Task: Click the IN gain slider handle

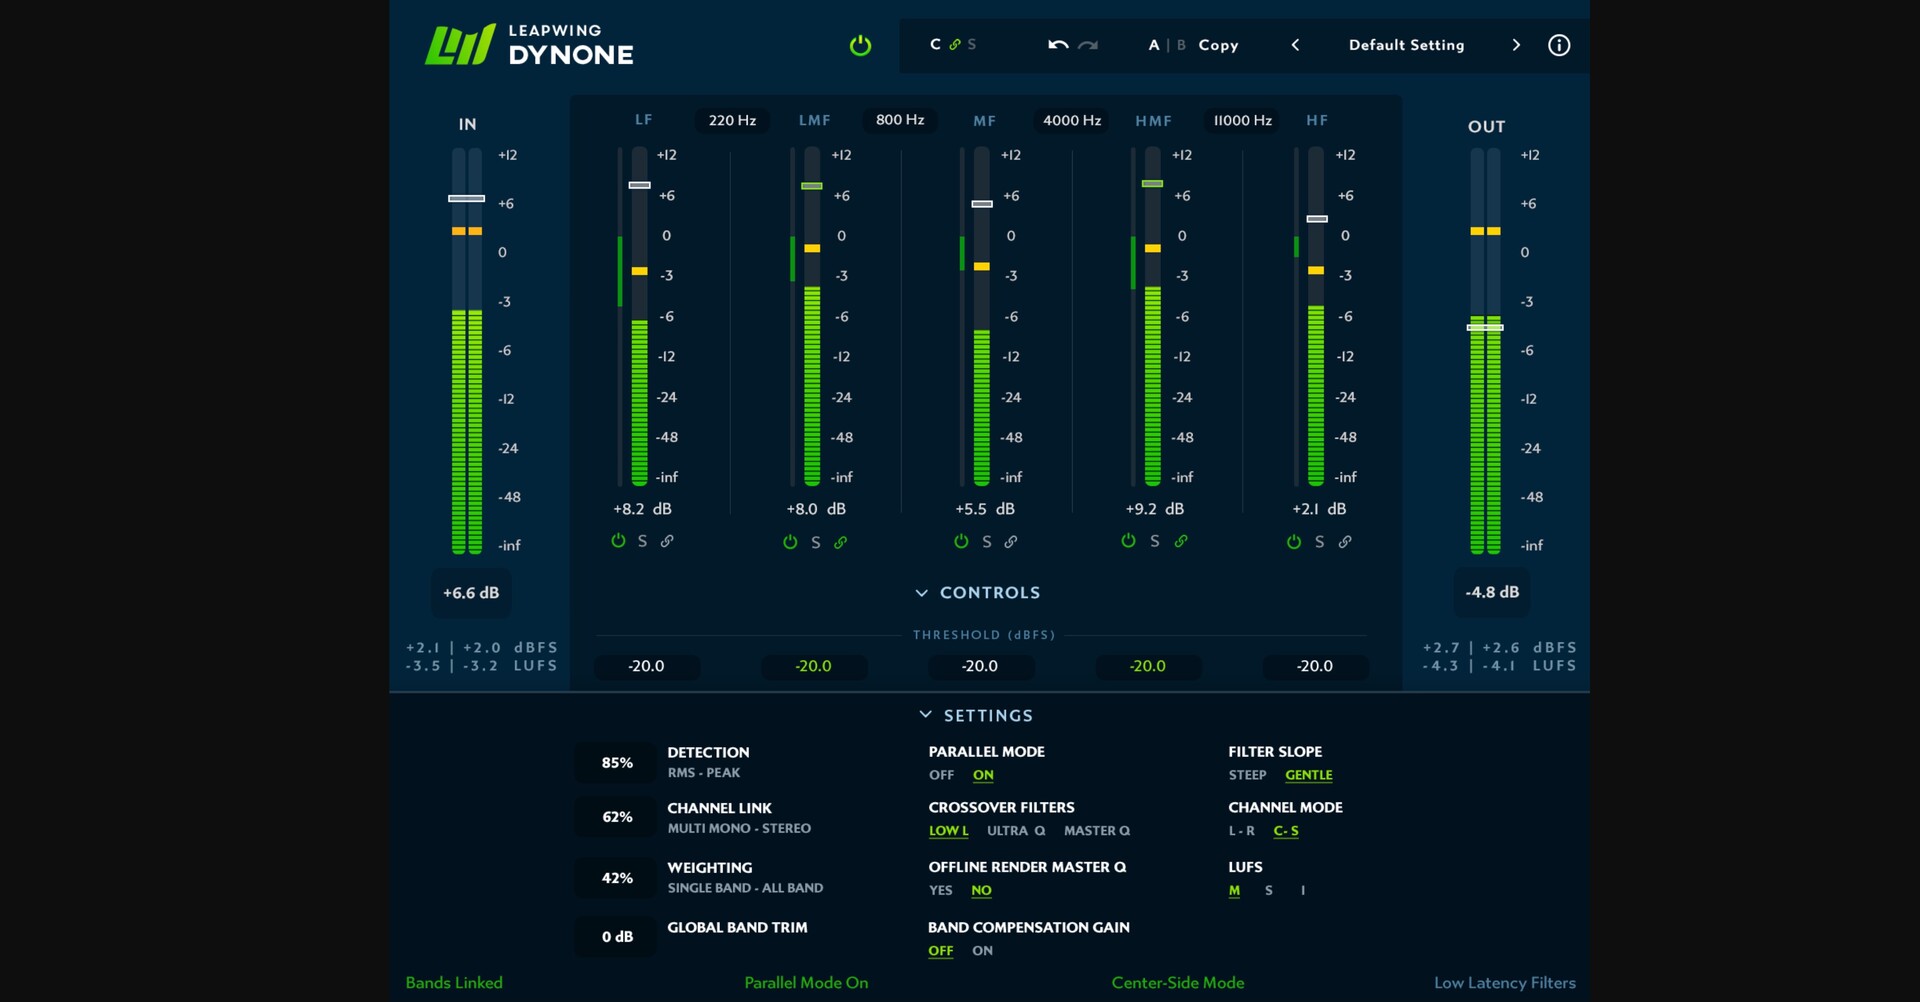Action: tap(466, 198)
